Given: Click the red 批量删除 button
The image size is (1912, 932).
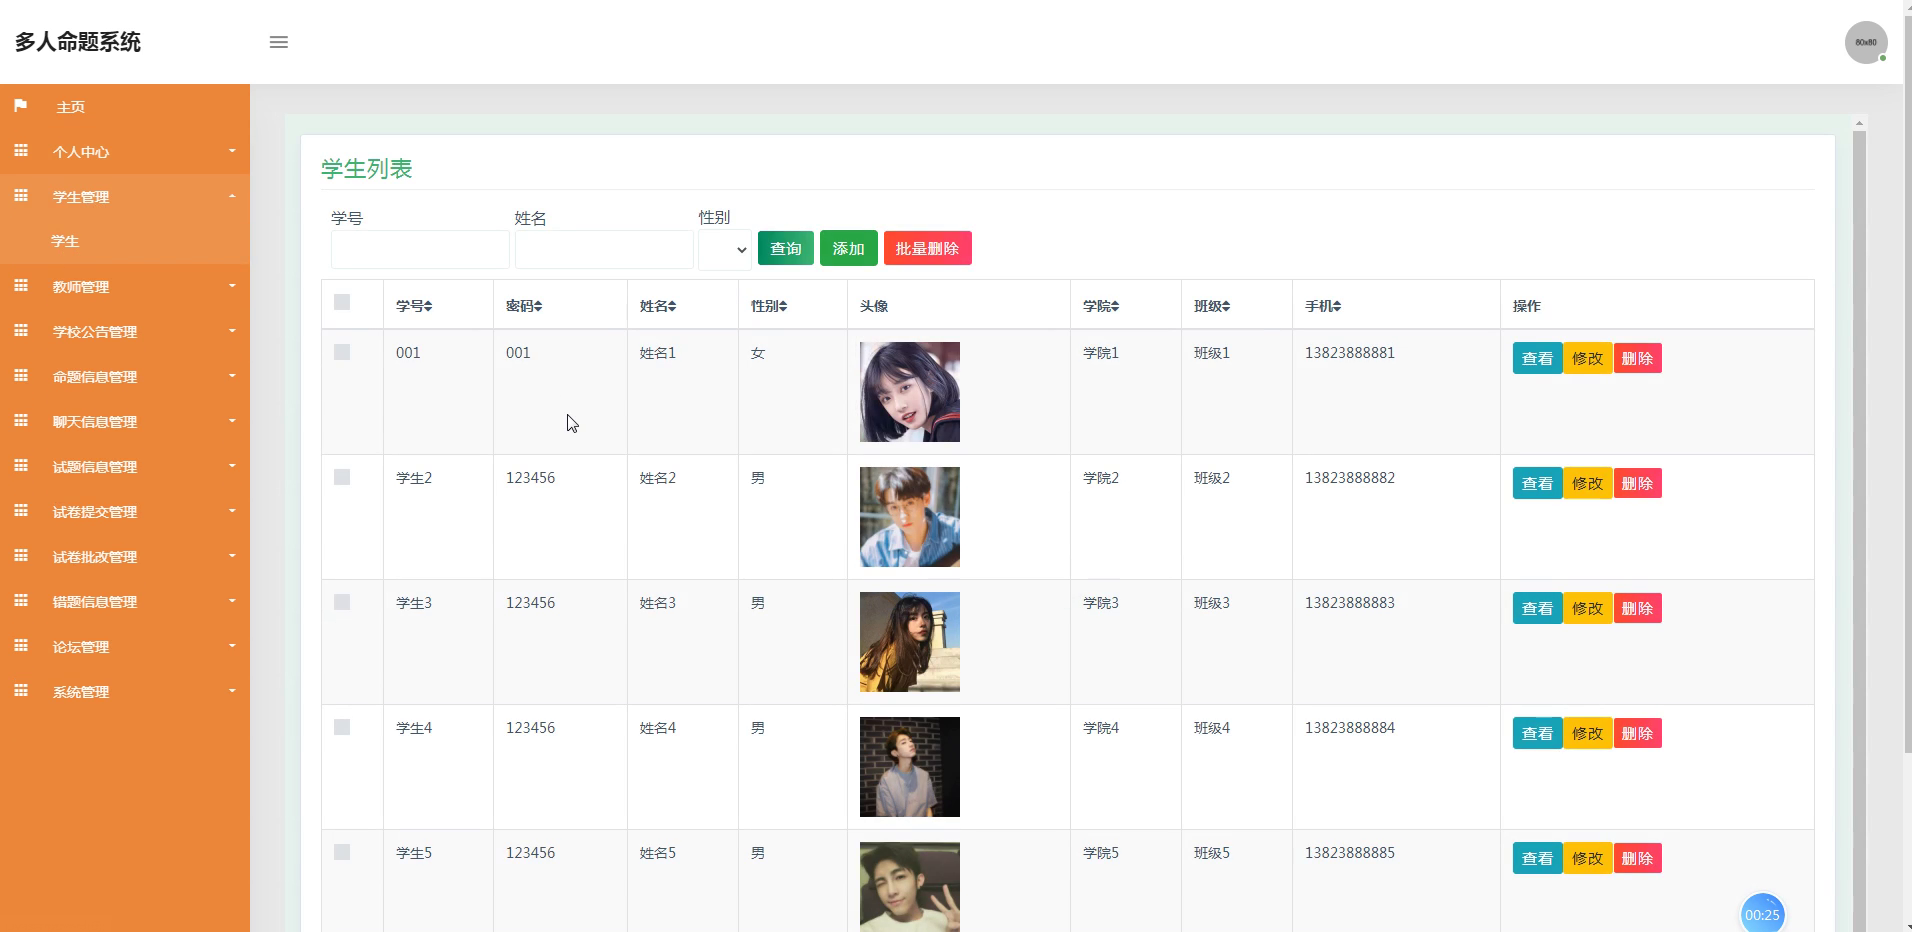Looking at the screenshot, I should [x=927, y=248].
